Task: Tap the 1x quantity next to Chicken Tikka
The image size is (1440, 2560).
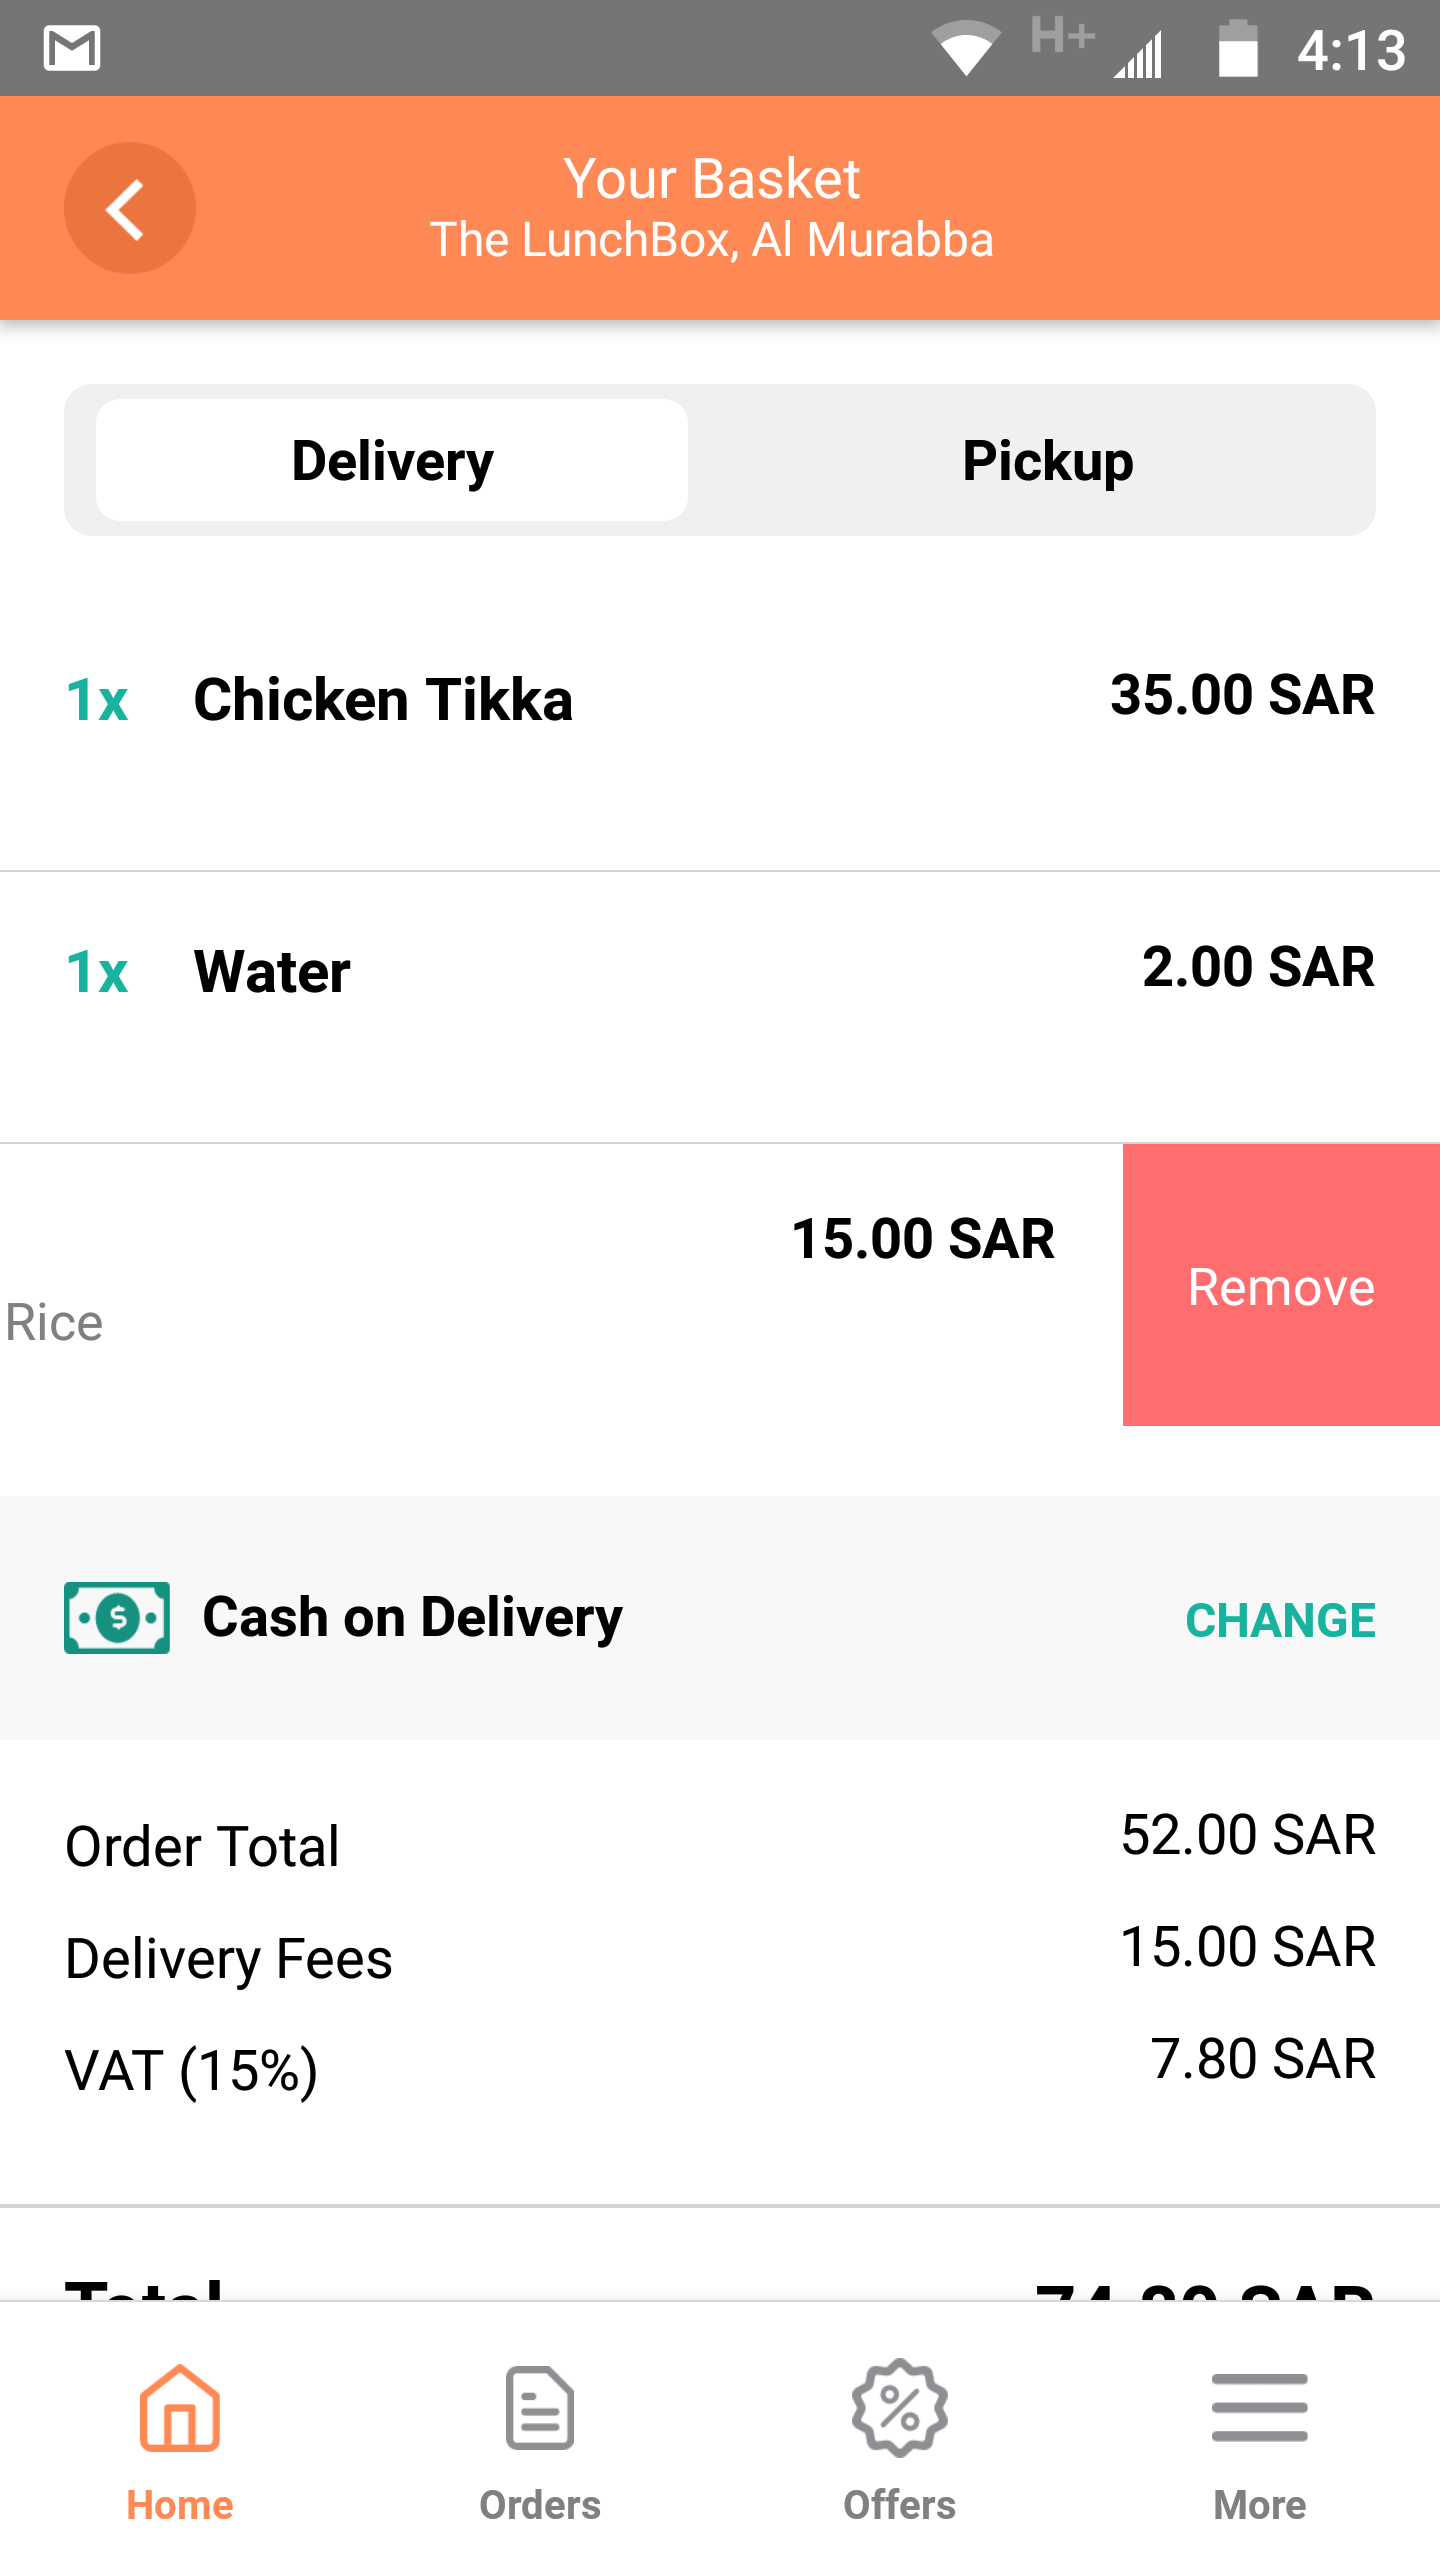Action: pyautogui.click(x=97, y=699)
